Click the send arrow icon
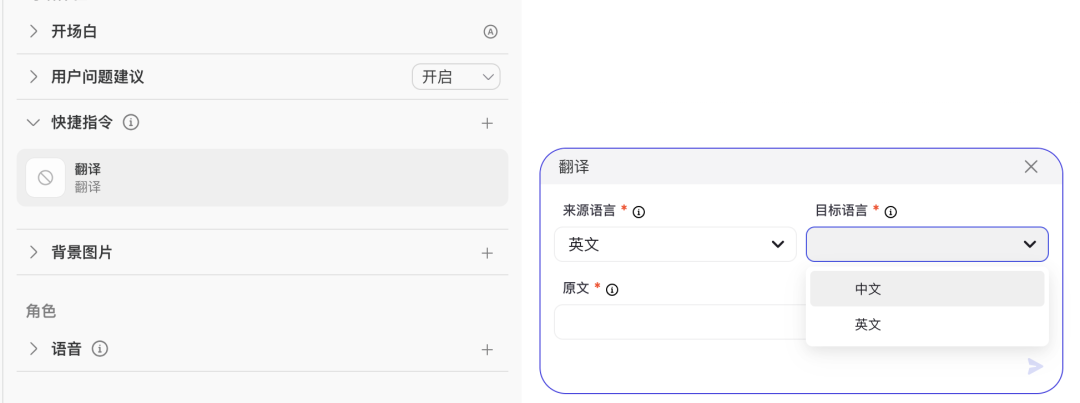The width and height of the screenshot is (1080, 403). (x=1035, y=366)
